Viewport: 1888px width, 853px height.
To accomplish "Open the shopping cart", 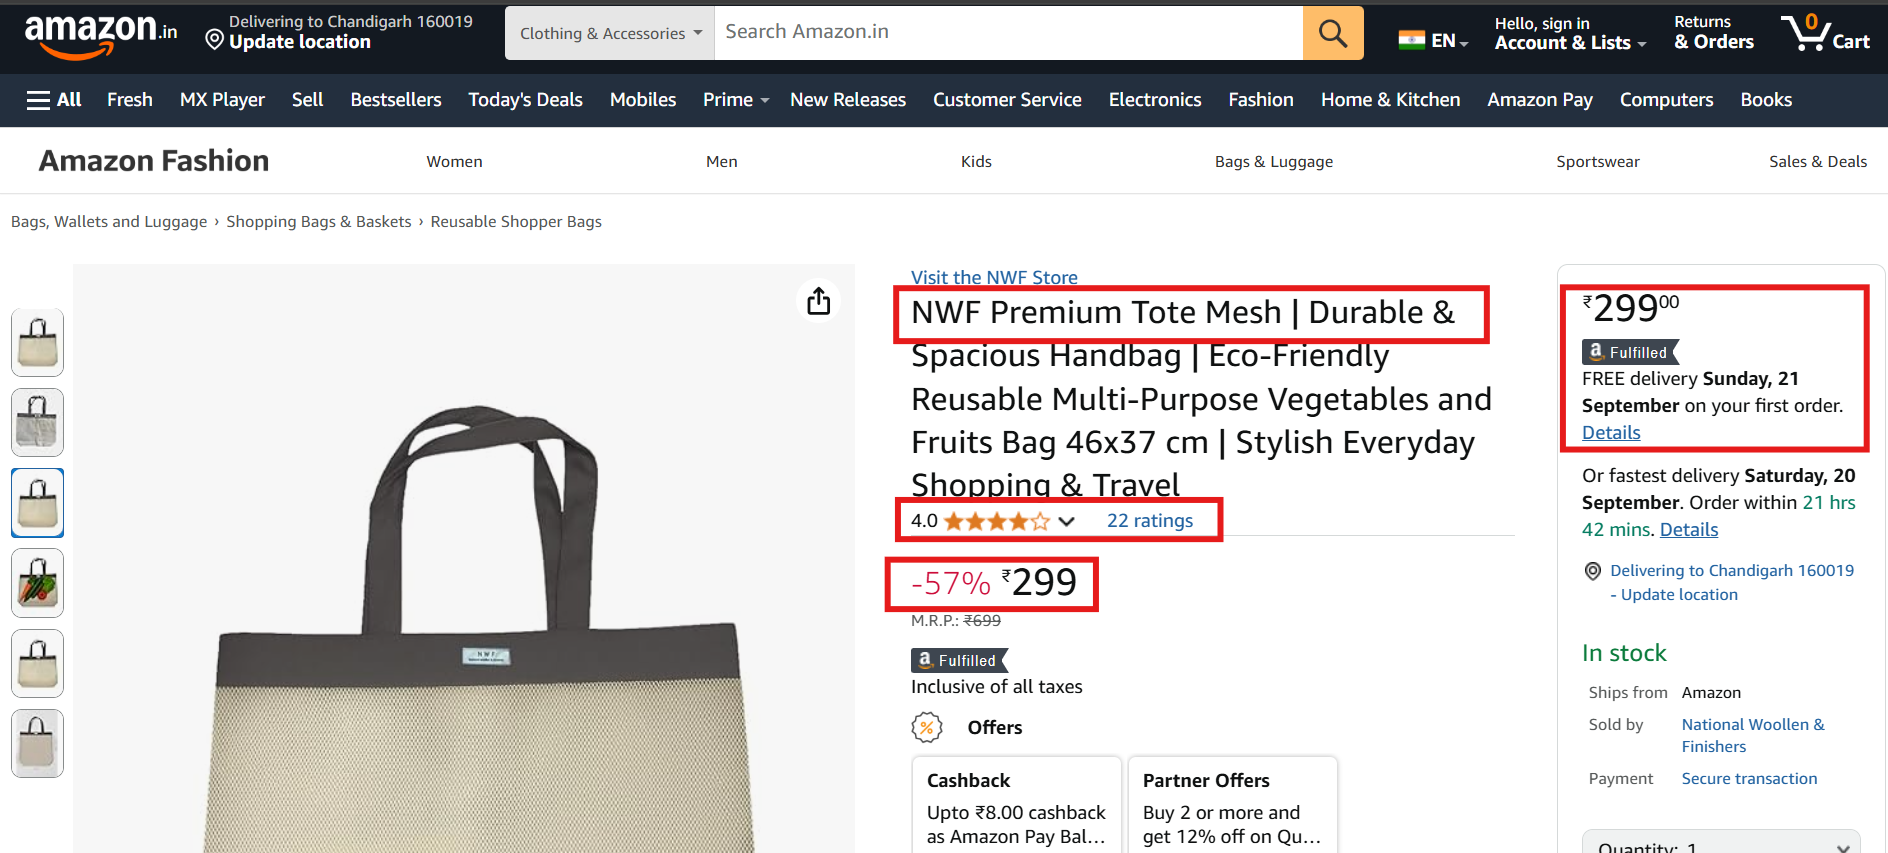I will (x=1825, y=33).
